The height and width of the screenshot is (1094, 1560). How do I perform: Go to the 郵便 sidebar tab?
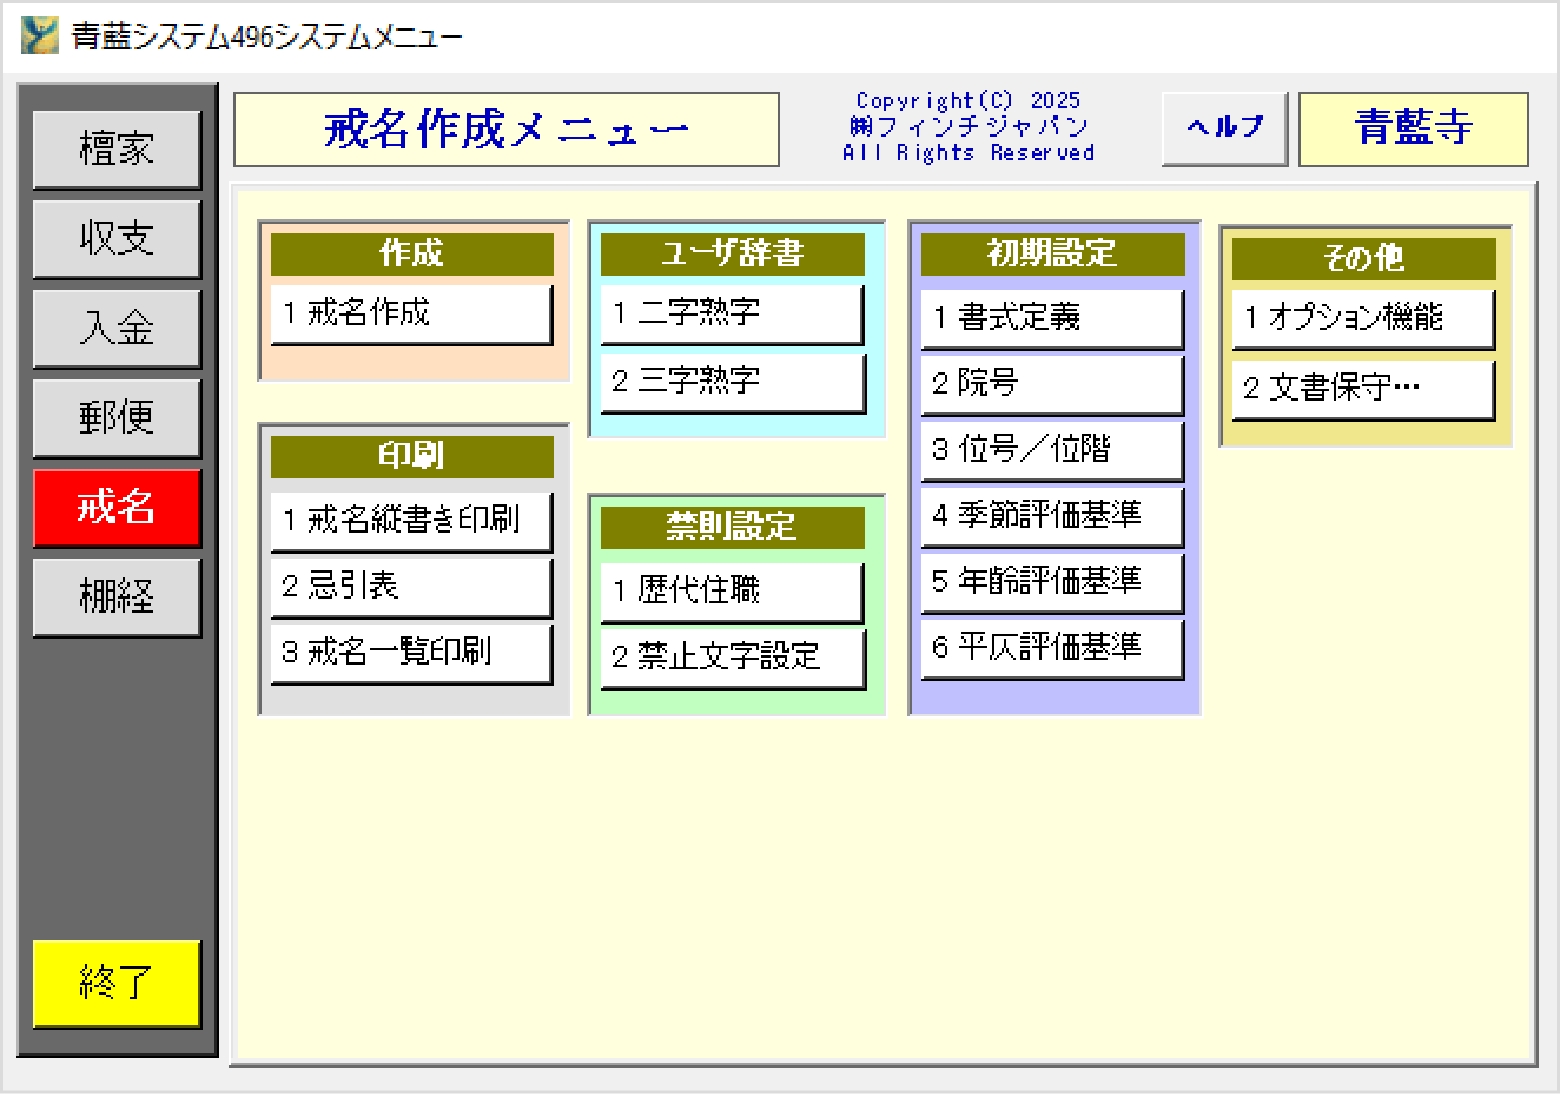(x=117, y=418)
